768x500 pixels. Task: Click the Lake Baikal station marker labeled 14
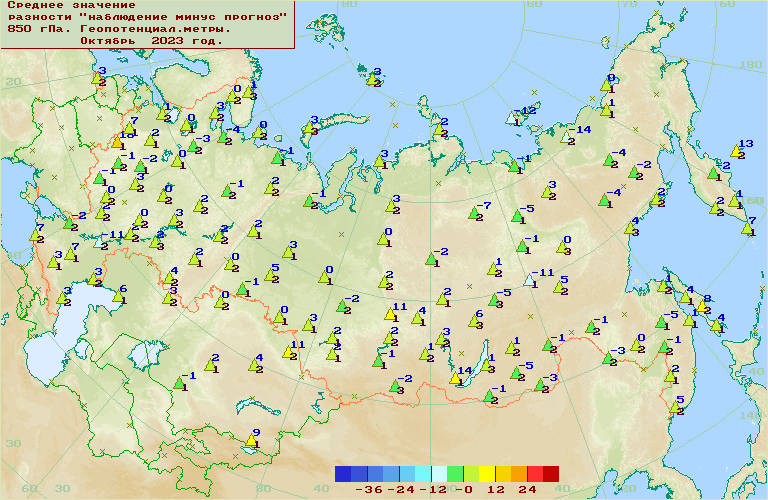[455, 378]
